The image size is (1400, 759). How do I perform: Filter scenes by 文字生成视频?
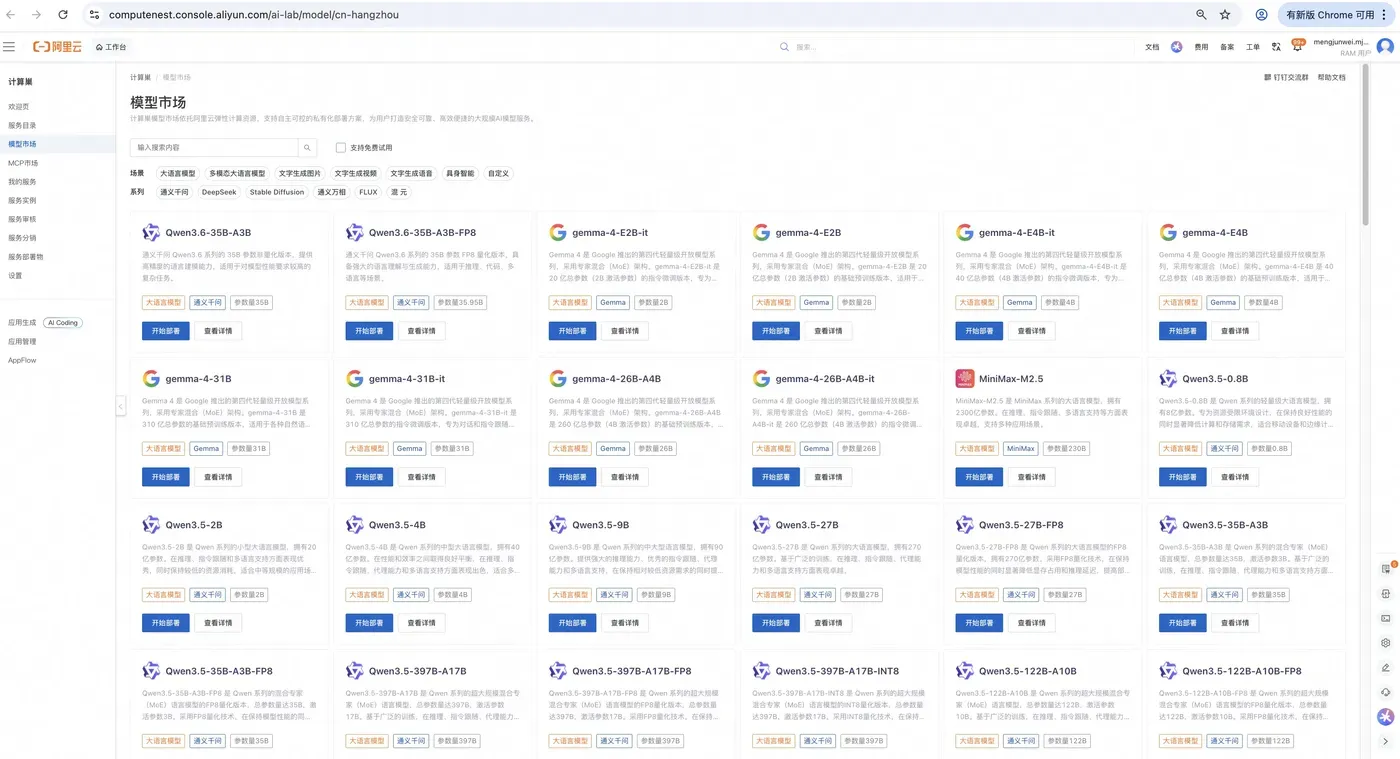[x=356, y=173]
